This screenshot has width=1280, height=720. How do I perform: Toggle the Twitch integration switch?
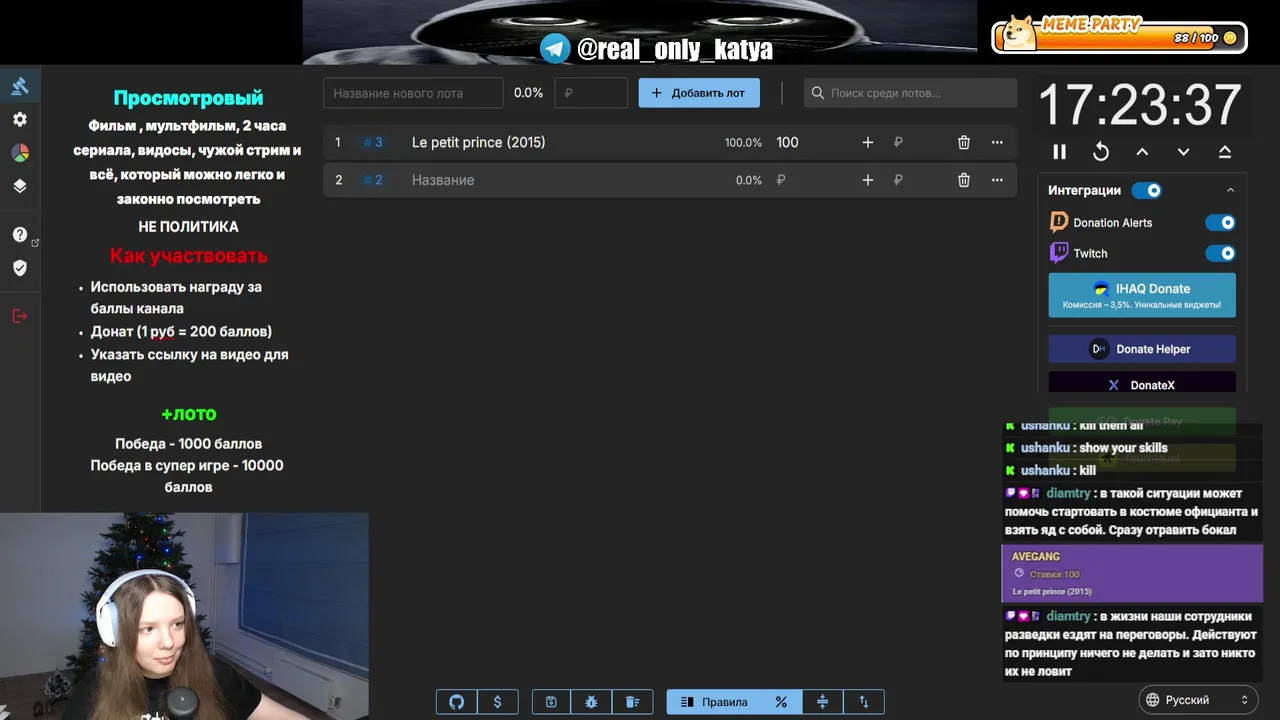point(1220,253)
